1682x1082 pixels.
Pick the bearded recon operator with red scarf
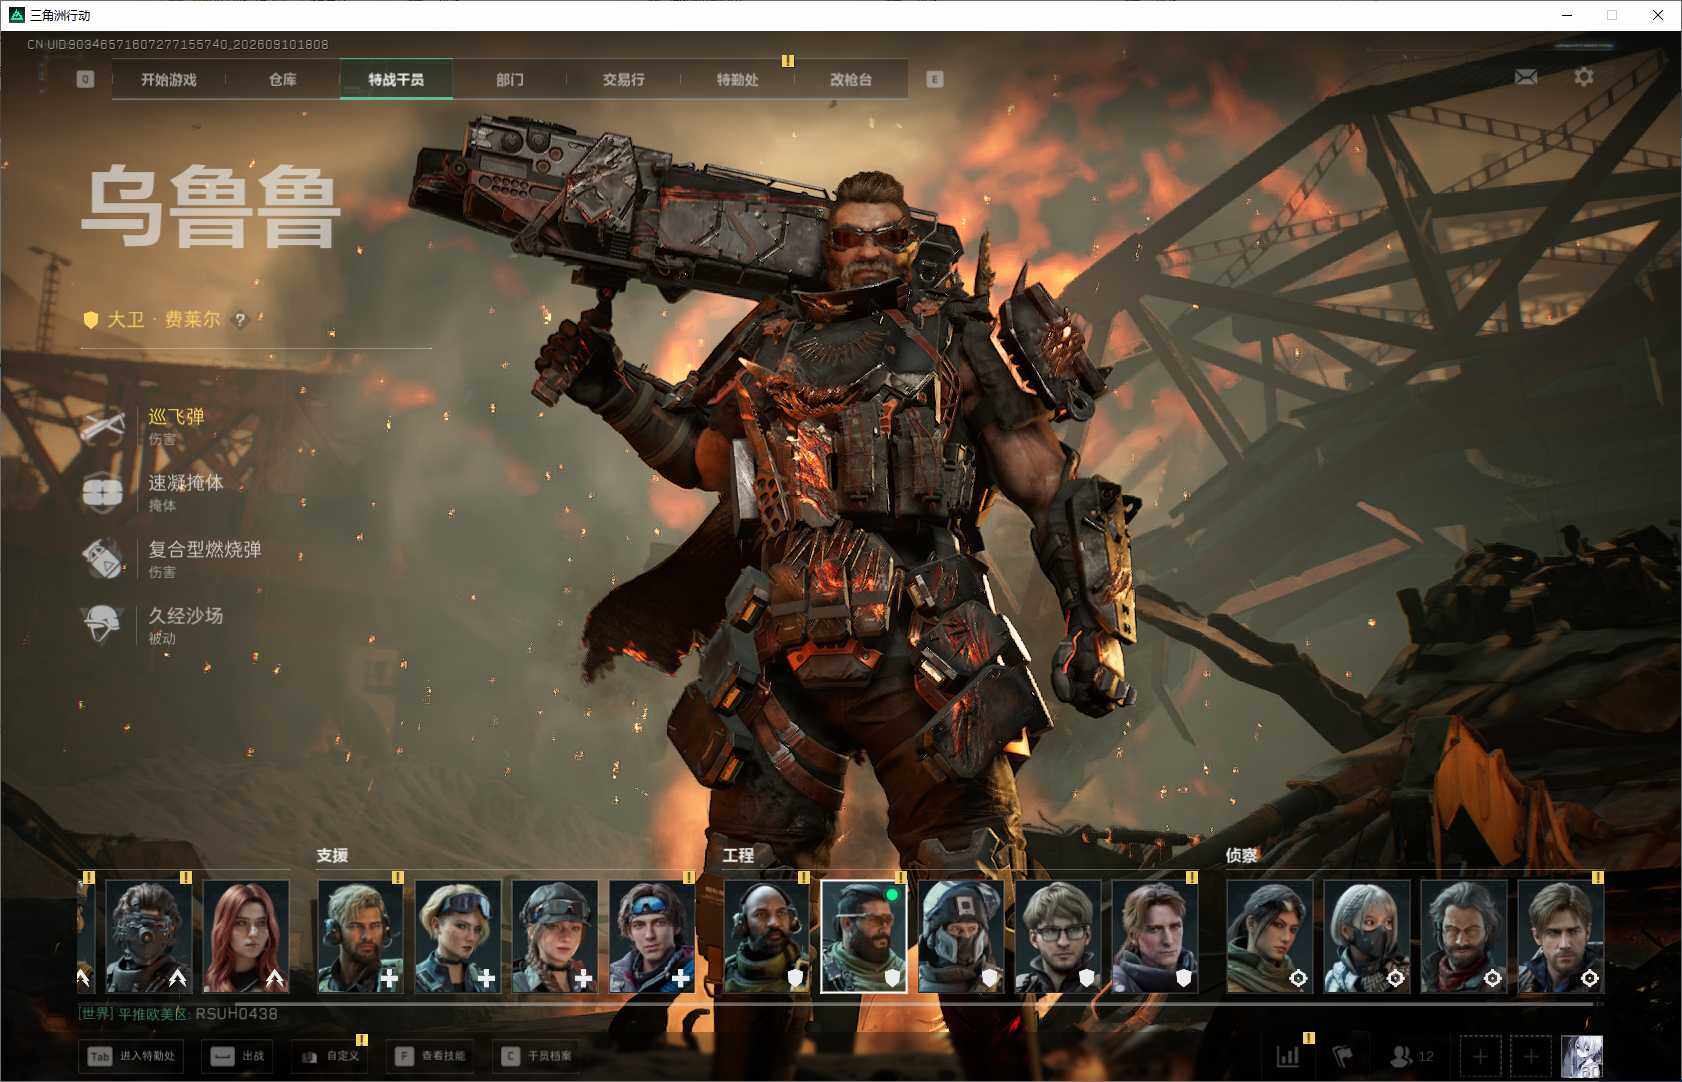click(1464, 937)
